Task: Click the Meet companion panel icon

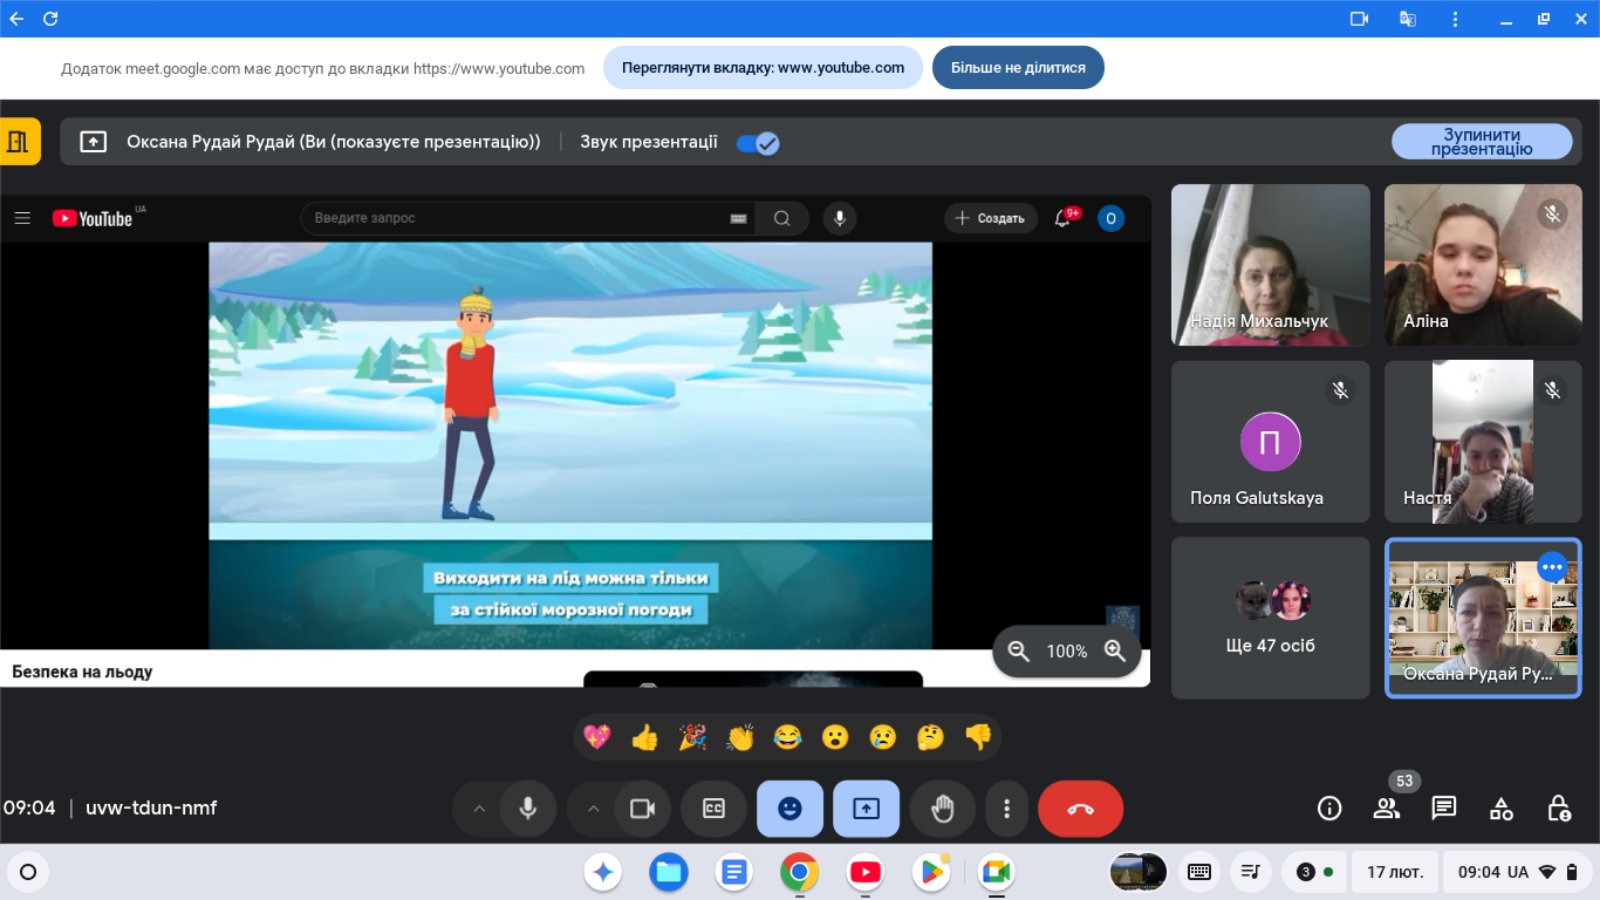Action: [19, 141]
